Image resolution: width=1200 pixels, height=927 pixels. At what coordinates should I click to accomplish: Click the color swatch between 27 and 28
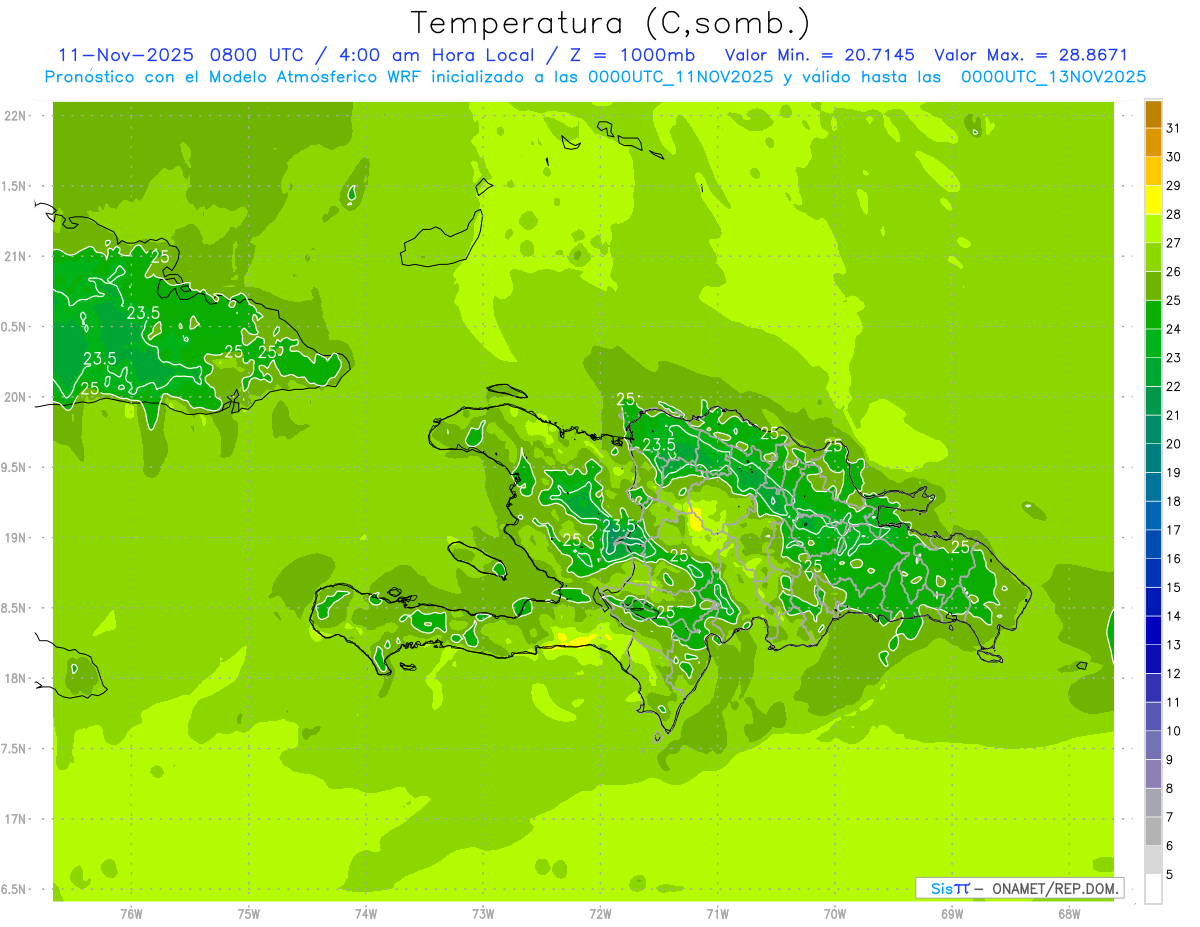[1153, 229]
